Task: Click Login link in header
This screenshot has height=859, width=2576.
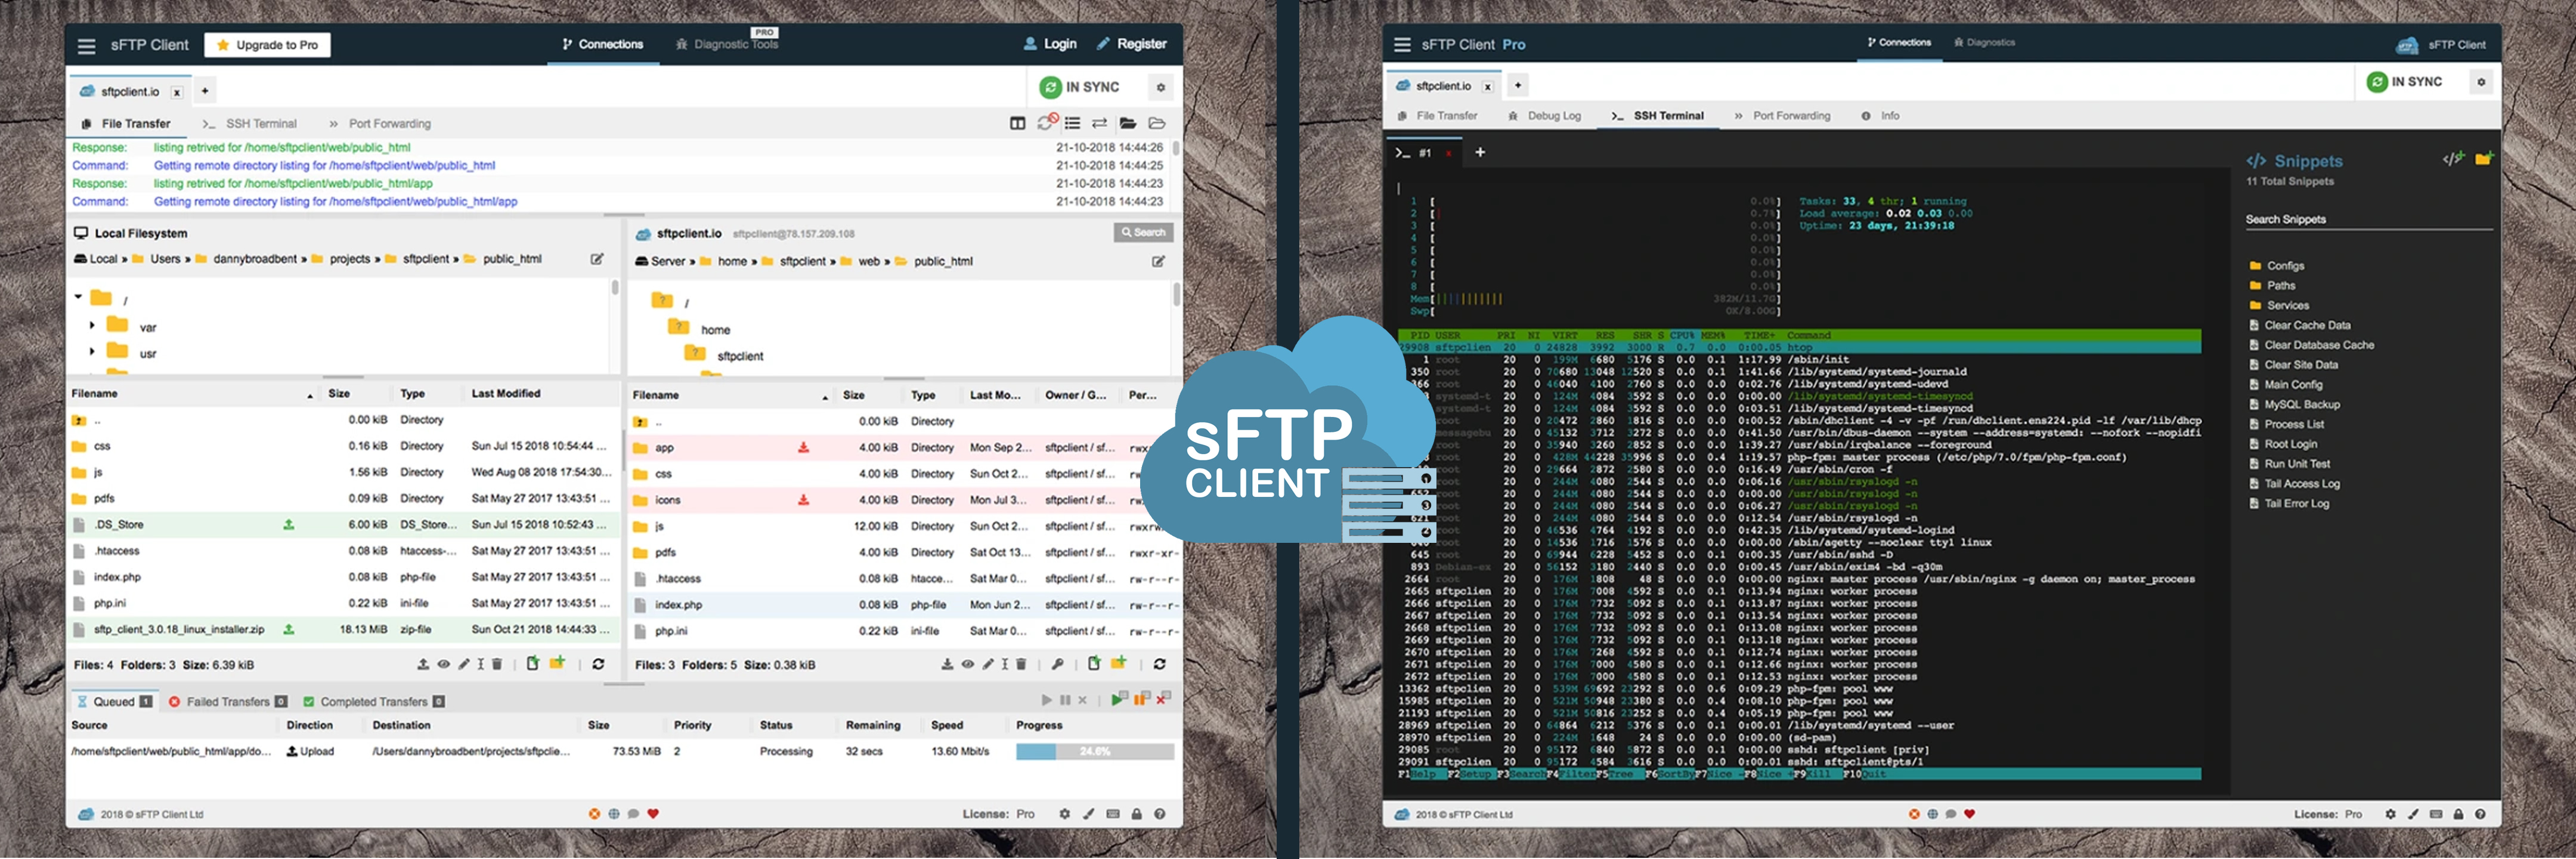Action: click(x=1050, y=44)
